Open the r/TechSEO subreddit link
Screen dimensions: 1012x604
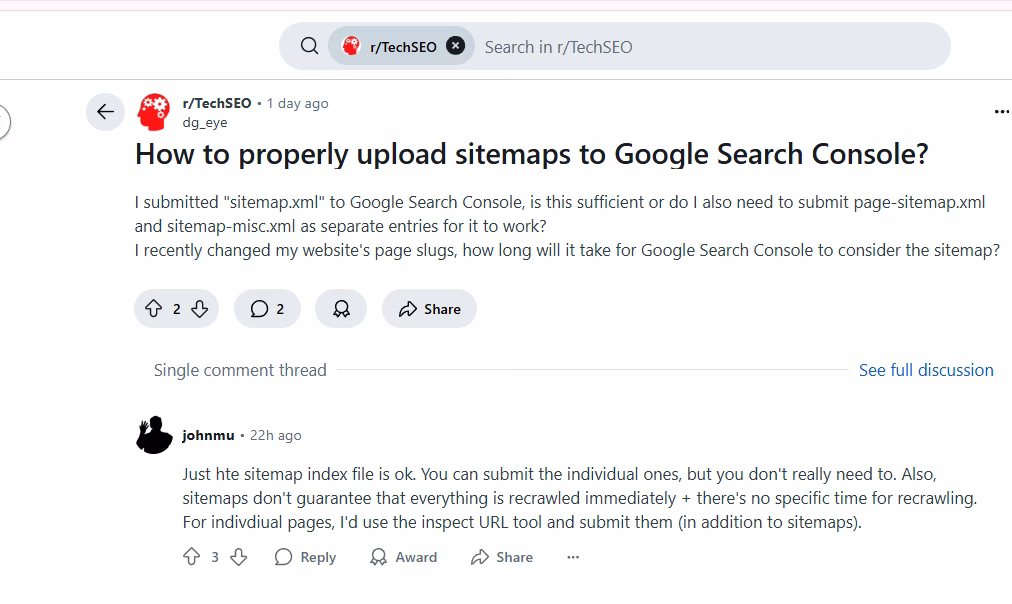[x=217, y=103]
